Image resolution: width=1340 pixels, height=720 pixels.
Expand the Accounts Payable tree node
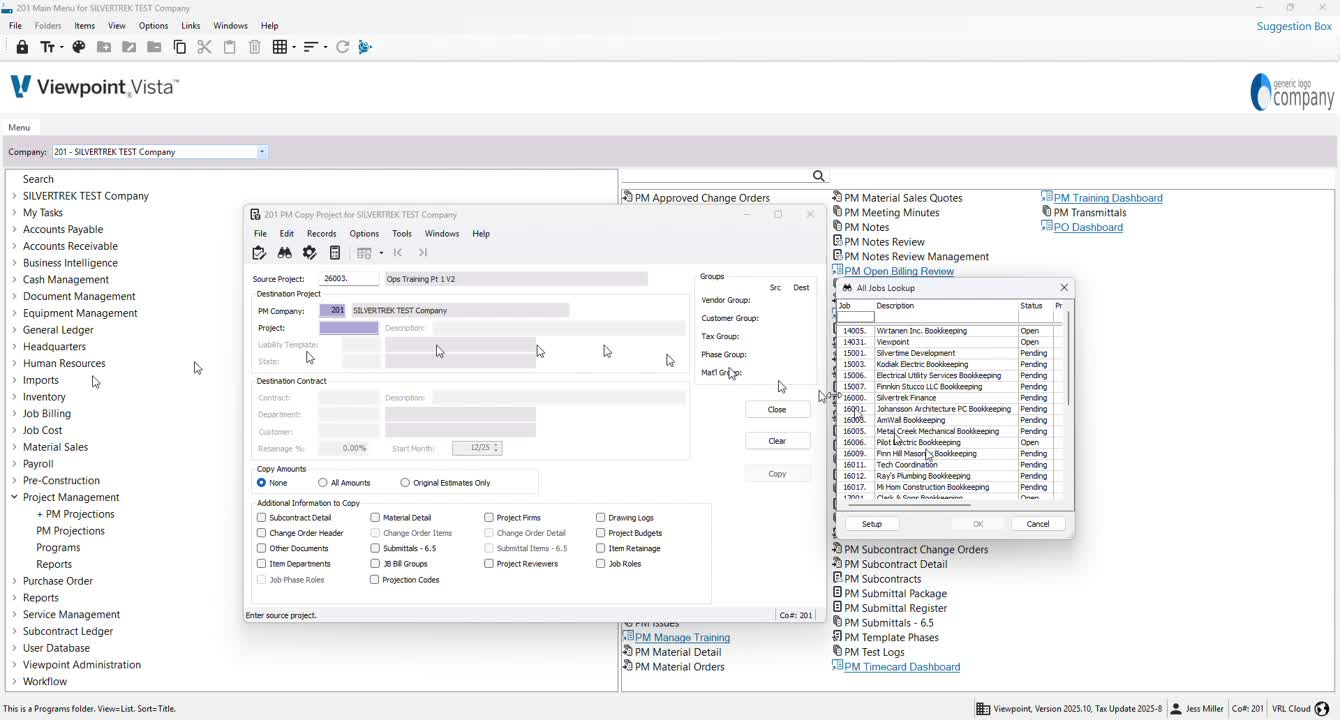pos(14,229)
